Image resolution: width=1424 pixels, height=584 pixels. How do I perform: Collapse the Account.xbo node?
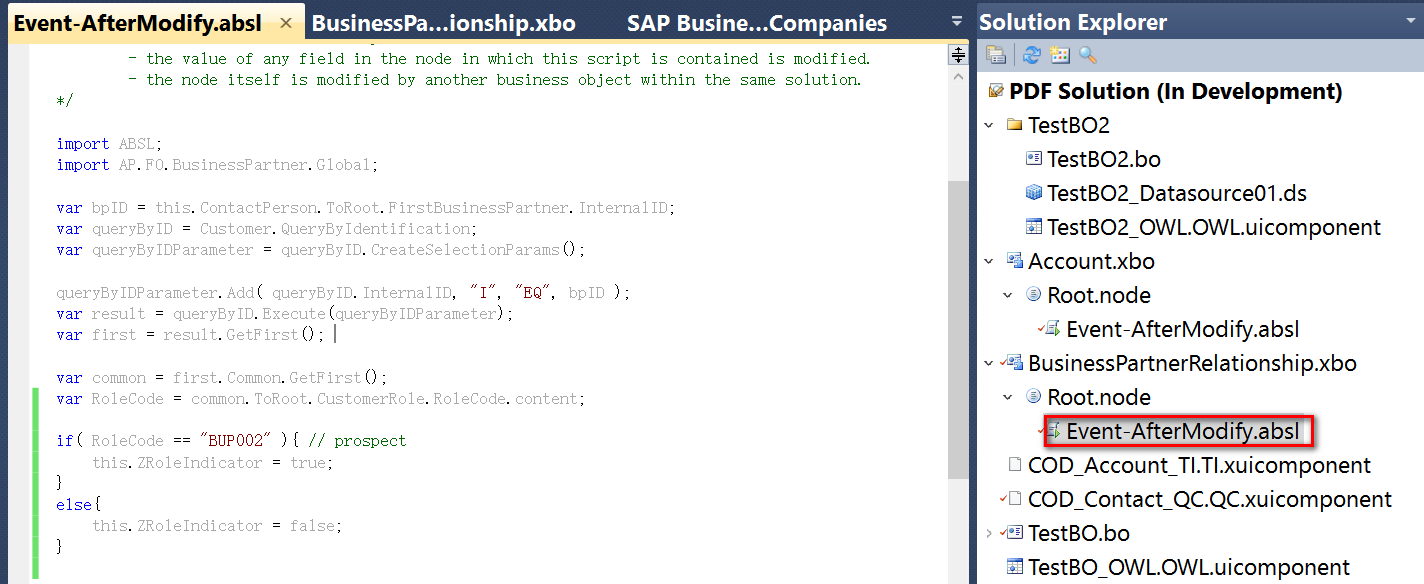[989, 261]
